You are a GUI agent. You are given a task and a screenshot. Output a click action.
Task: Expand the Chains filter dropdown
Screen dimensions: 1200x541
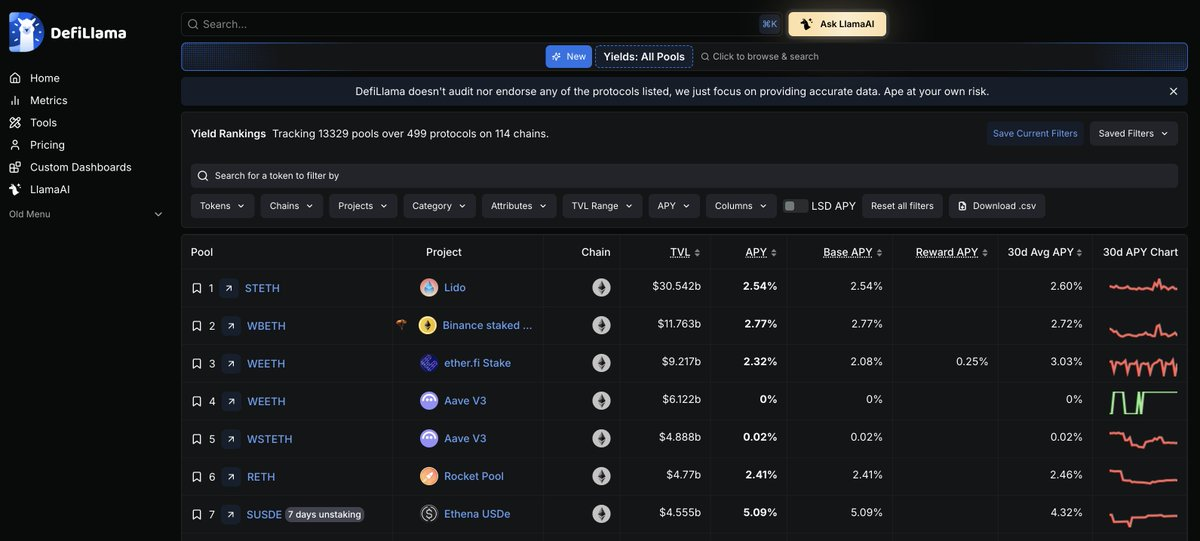pos(292,206)
